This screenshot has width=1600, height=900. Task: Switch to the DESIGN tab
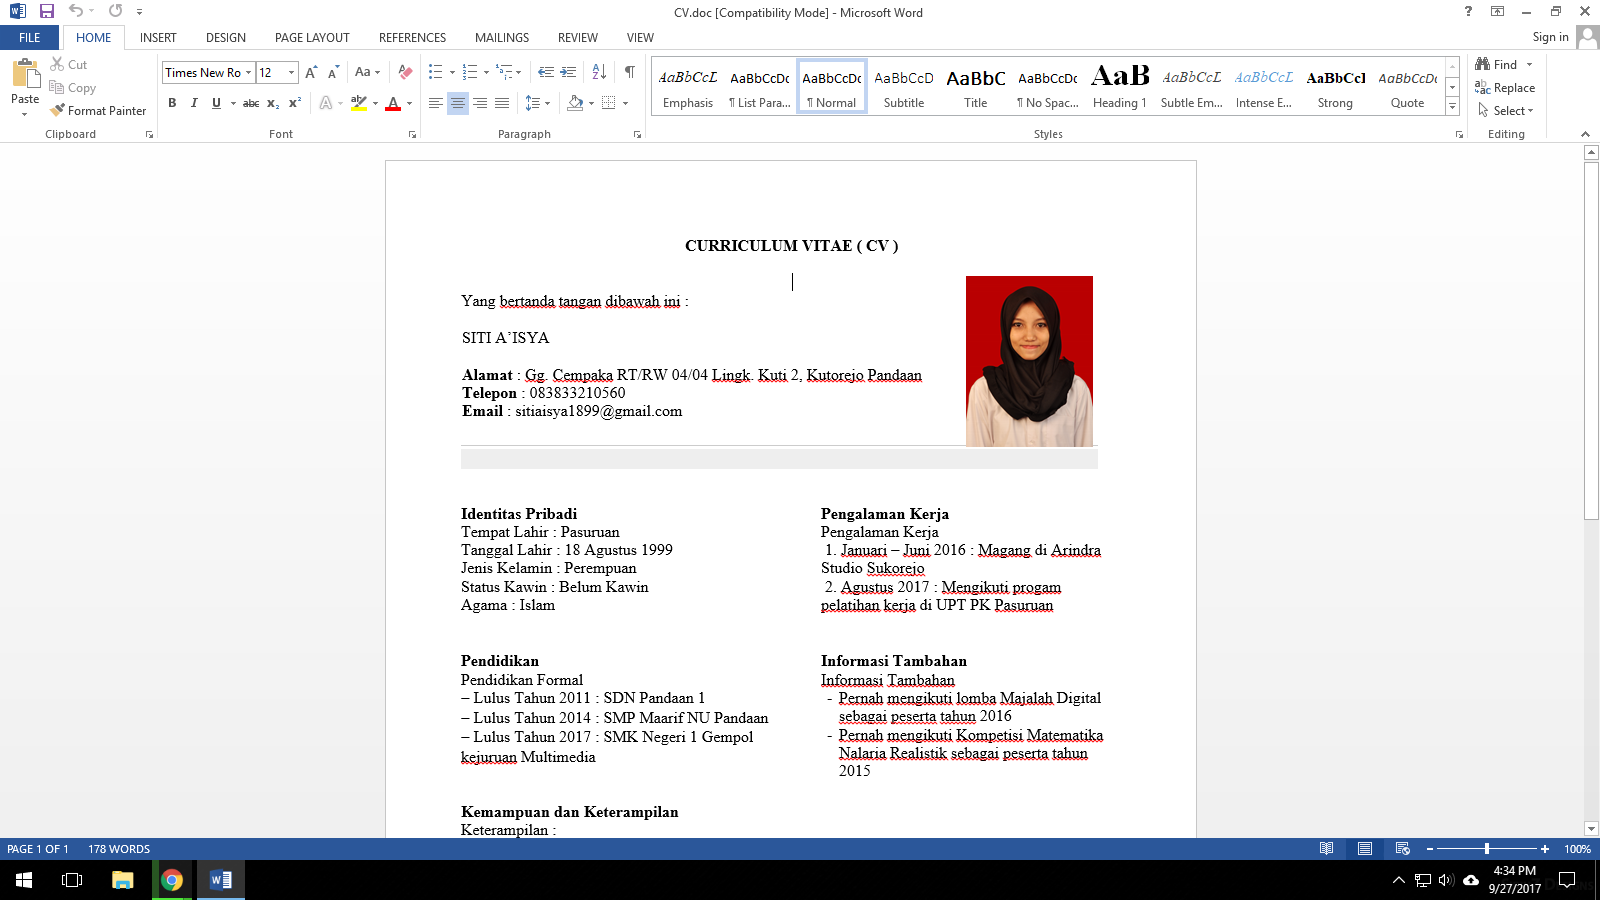[226, 38]
